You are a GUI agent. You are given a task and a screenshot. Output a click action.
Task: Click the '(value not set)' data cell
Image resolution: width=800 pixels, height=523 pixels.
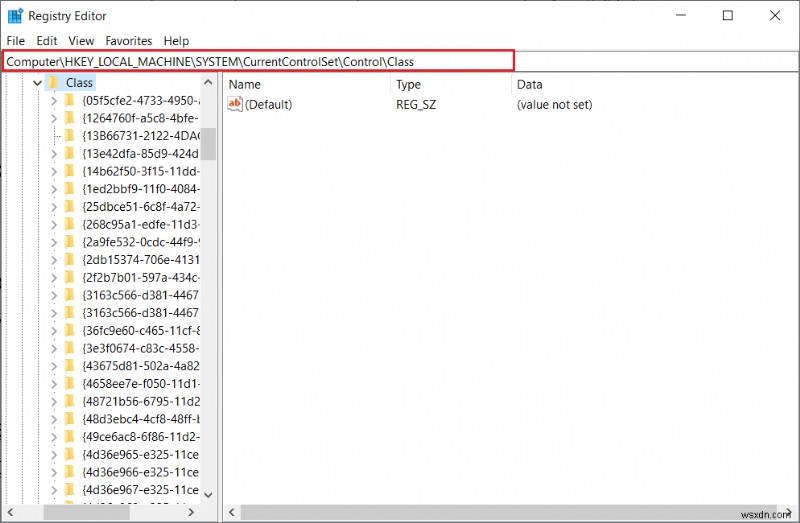coord(555,105)
